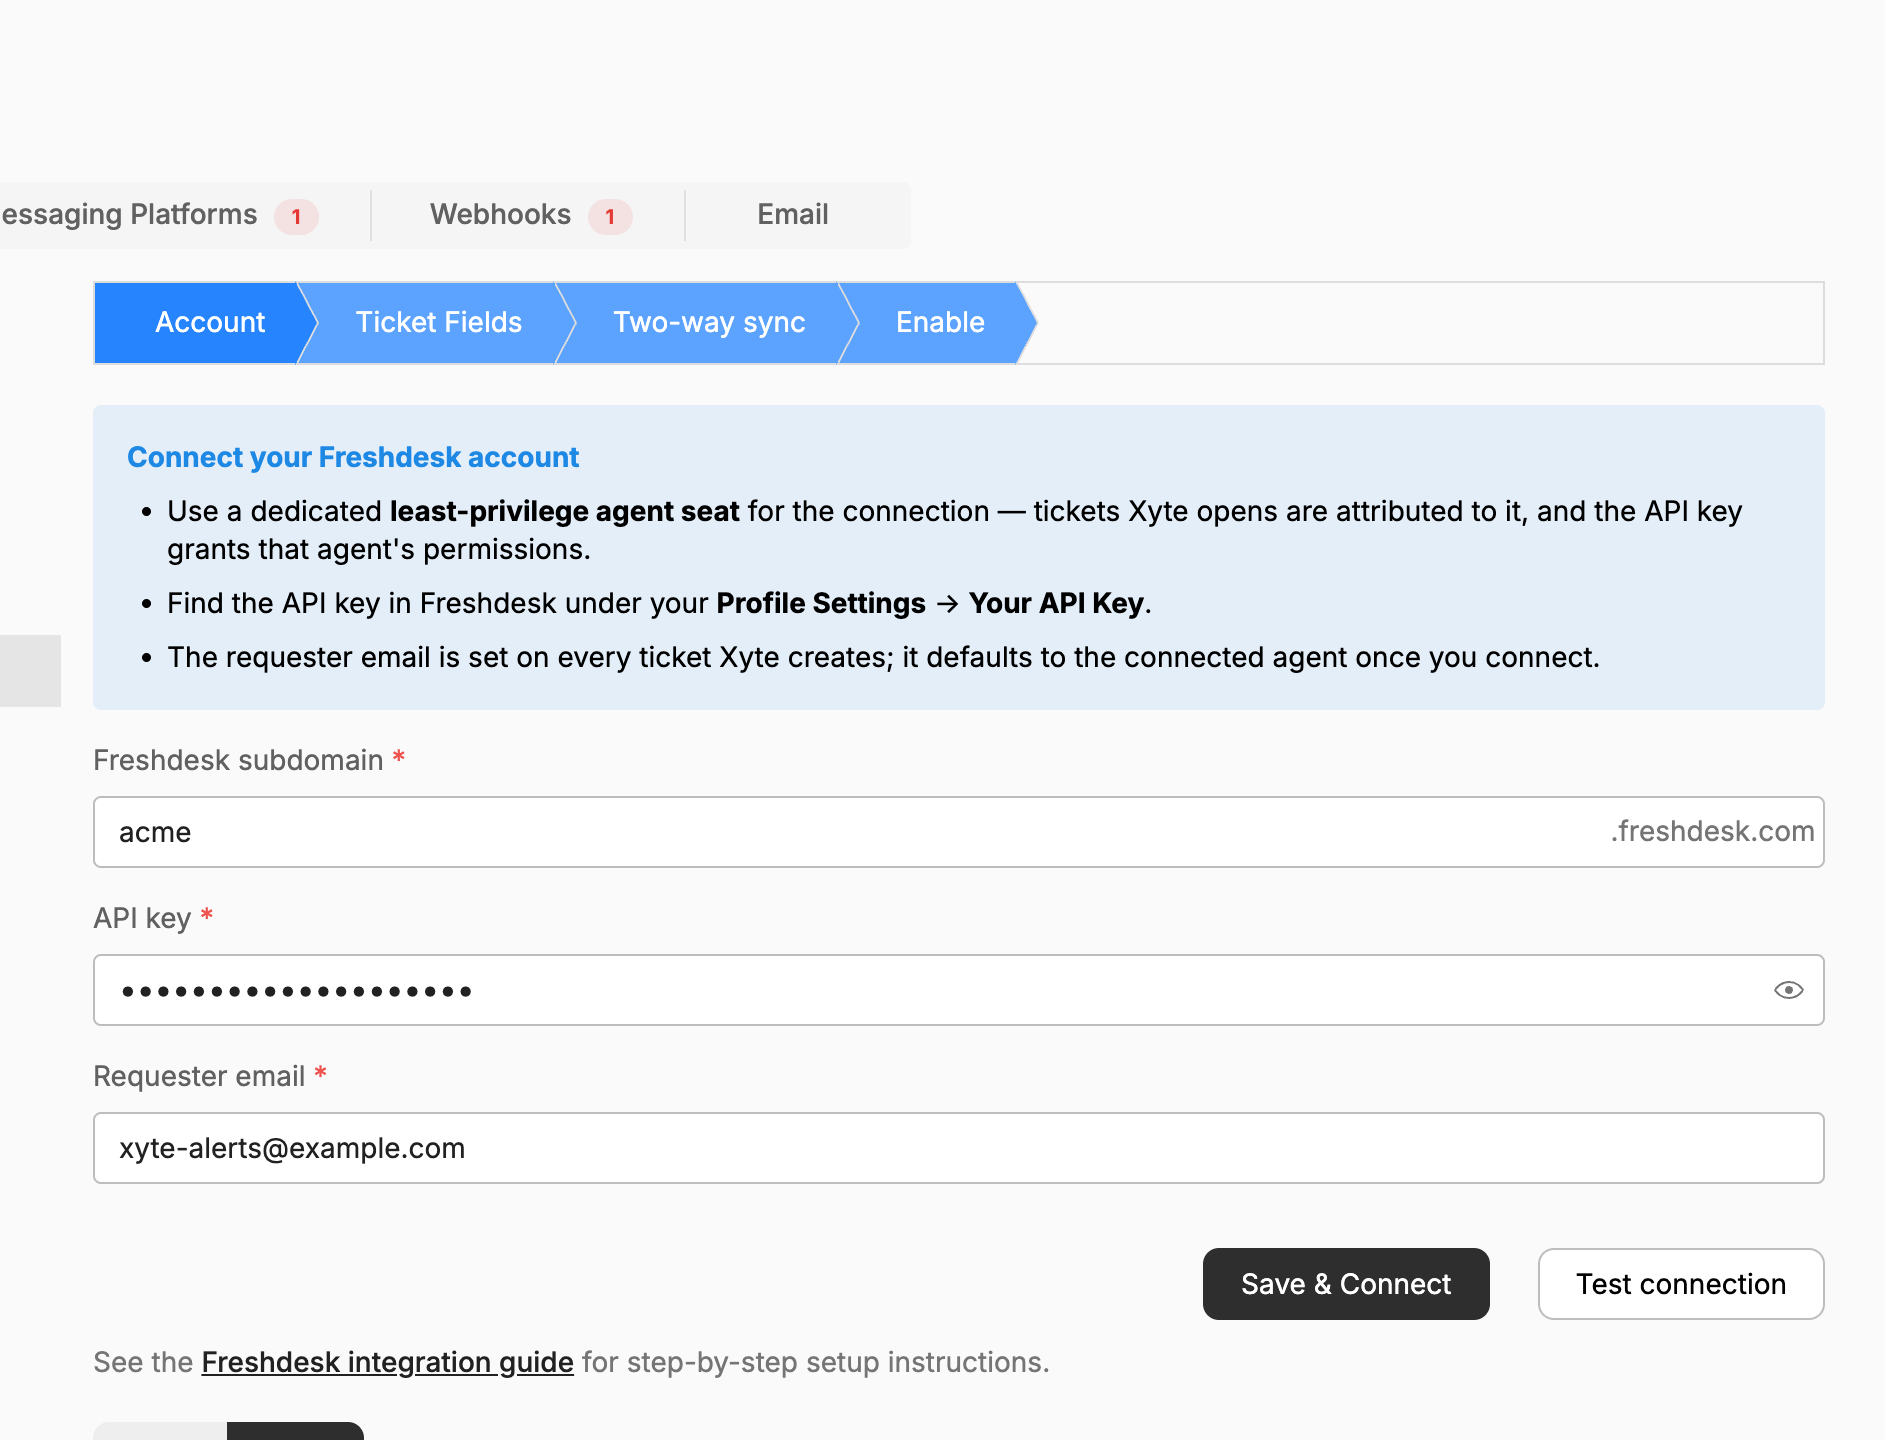Click the 'Freshdesk subdomain' label

click(x=238, y=760)
